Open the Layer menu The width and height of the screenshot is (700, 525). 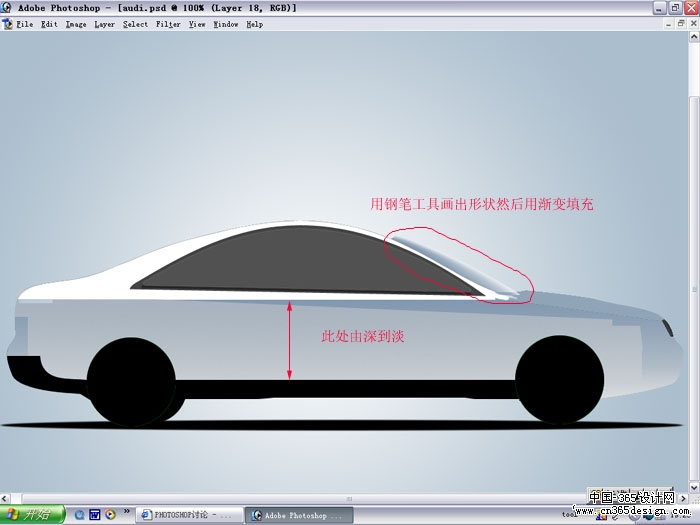pos(104,24)
